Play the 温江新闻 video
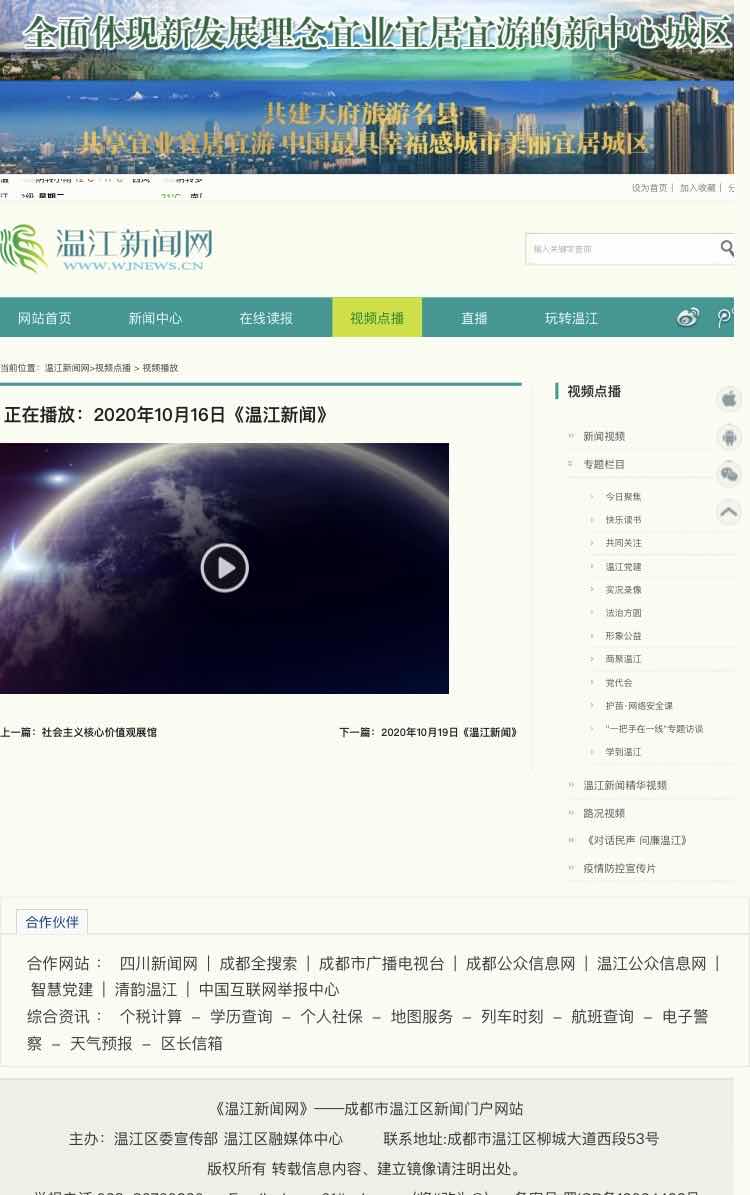750x1195 pixels. click(224, 568)
